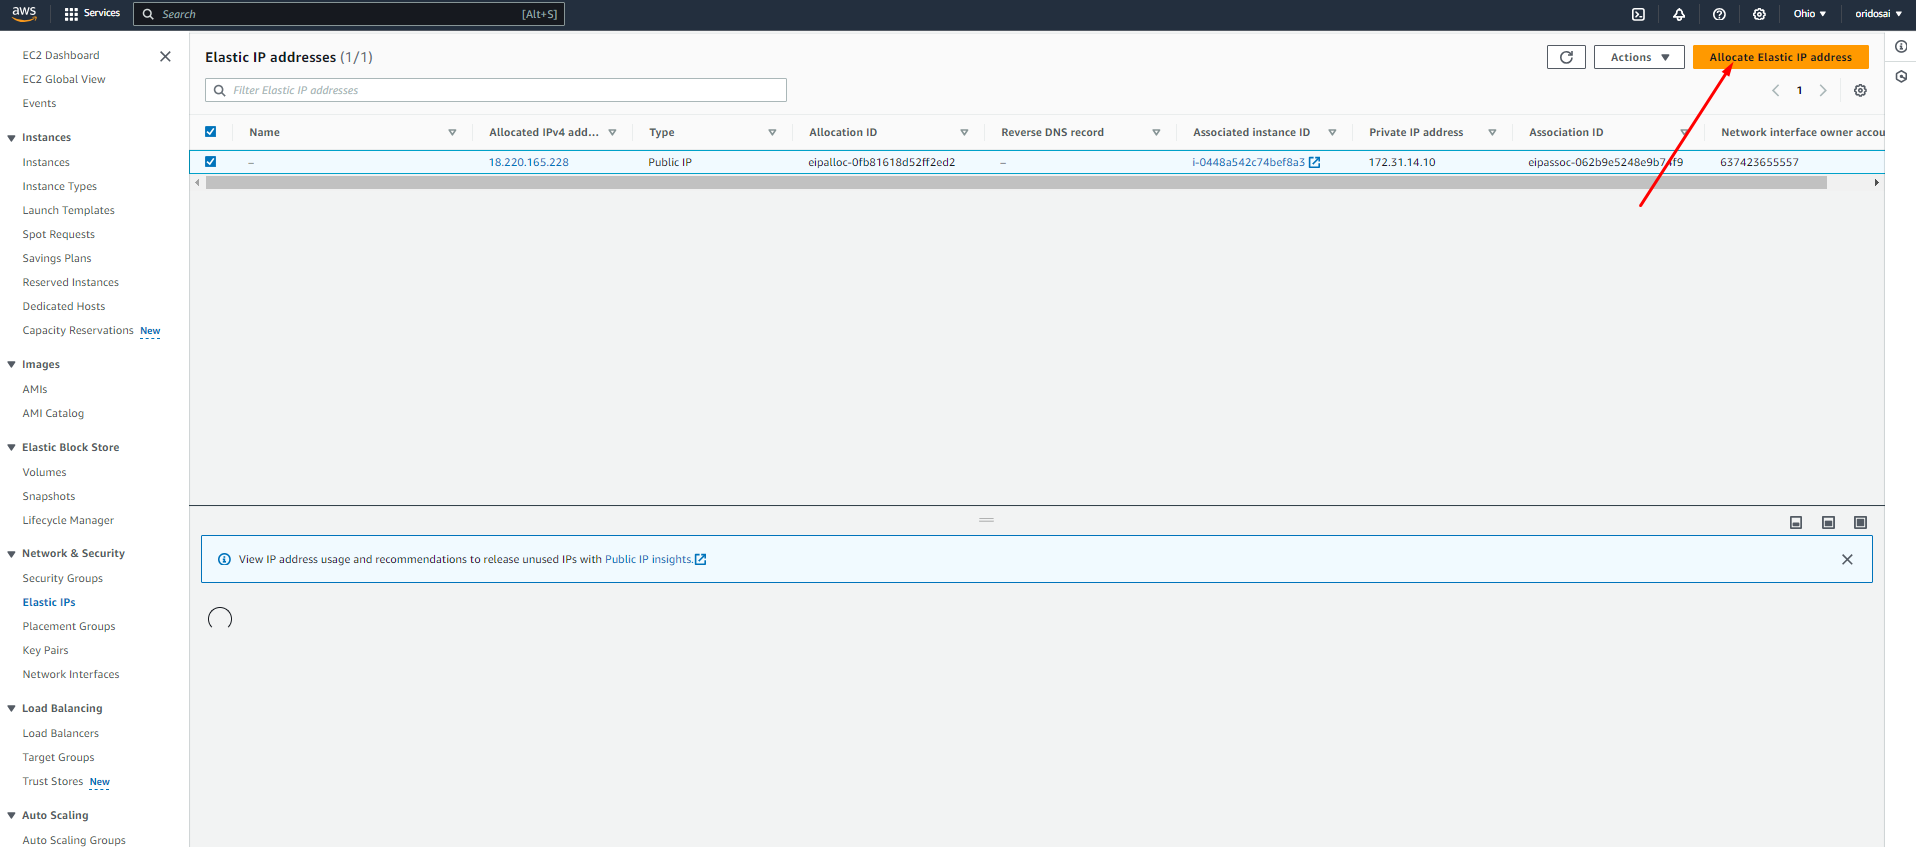Open the help question mark icon

(1719, 14)
